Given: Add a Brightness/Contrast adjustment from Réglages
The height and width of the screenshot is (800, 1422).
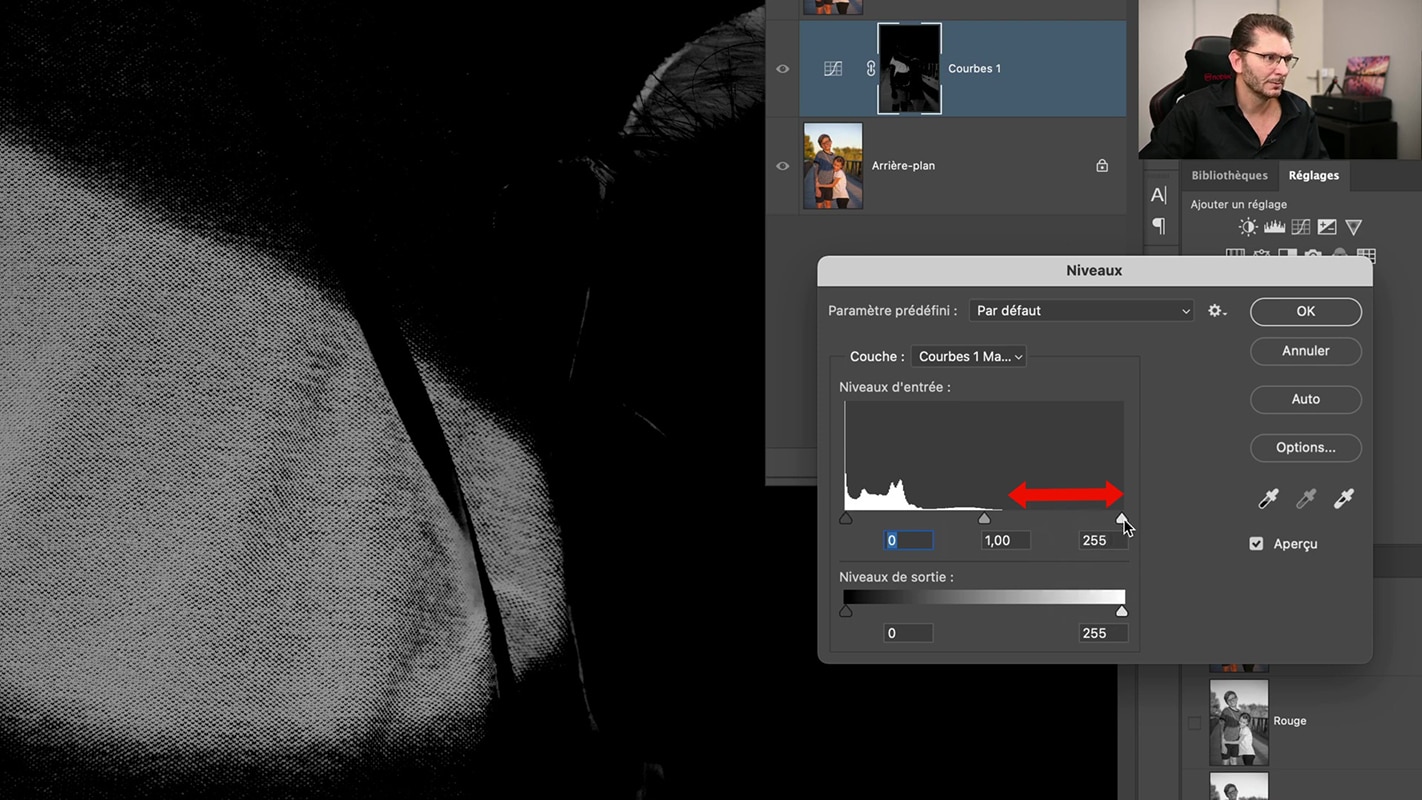Looking at the screenshot, I should coord(1248,227).
